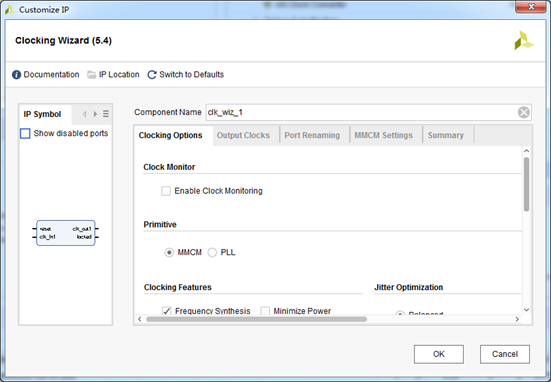Viewport: 551px width, 382px height.
Task: Open the Documentation info icon
Action: coord(17,75)
